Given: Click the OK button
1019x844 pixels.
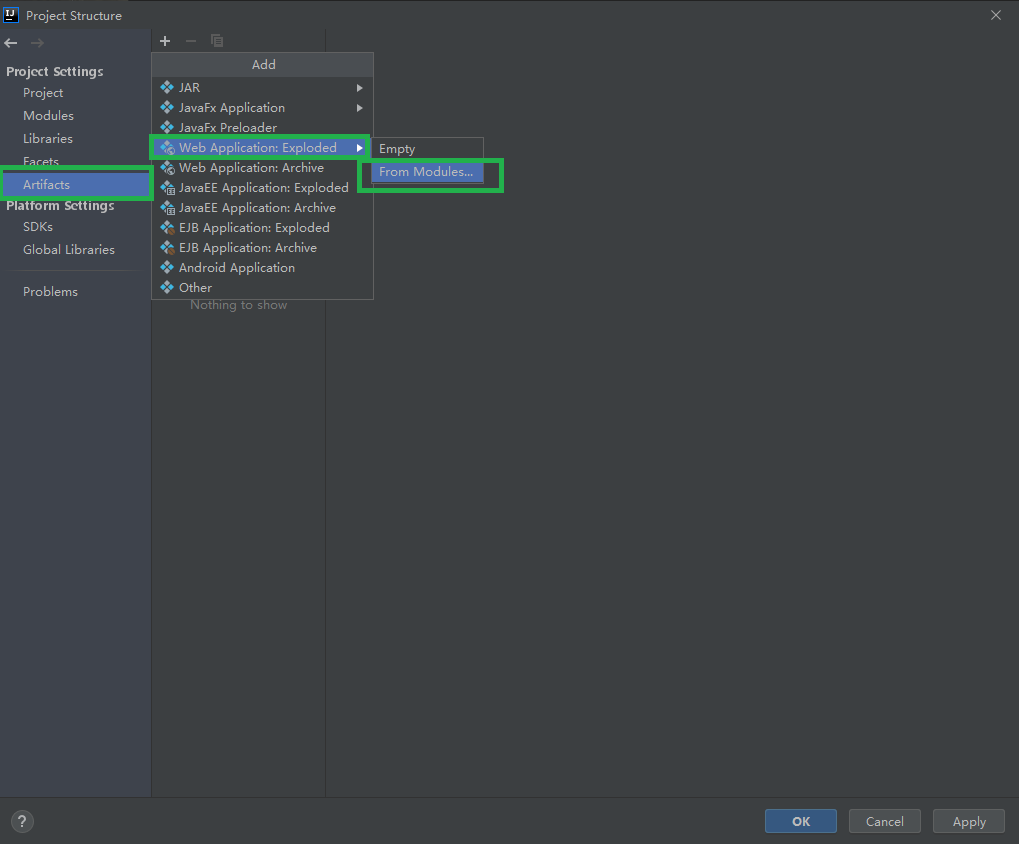Looking at the screenshot, I should (x=801, y=821).
